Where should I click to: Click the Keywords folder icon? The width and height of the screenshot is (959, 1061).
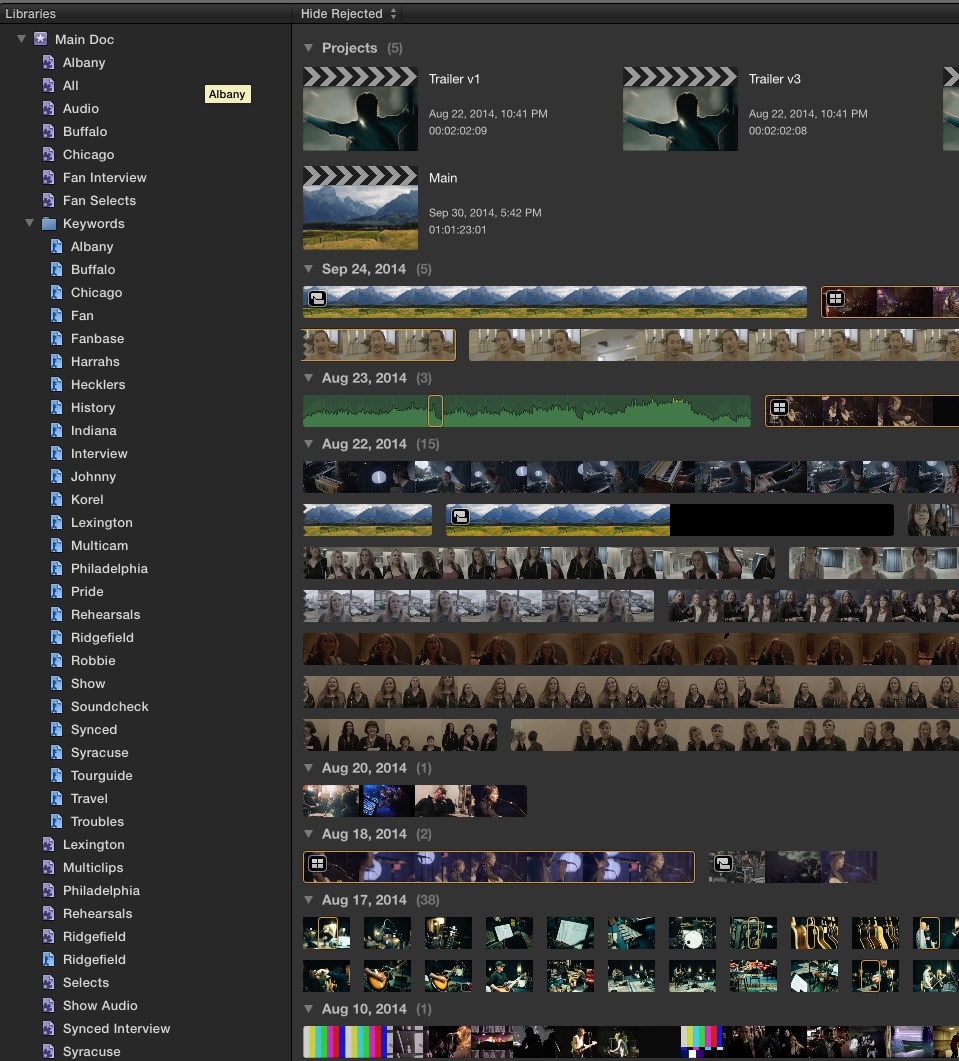tap(49, 223)
